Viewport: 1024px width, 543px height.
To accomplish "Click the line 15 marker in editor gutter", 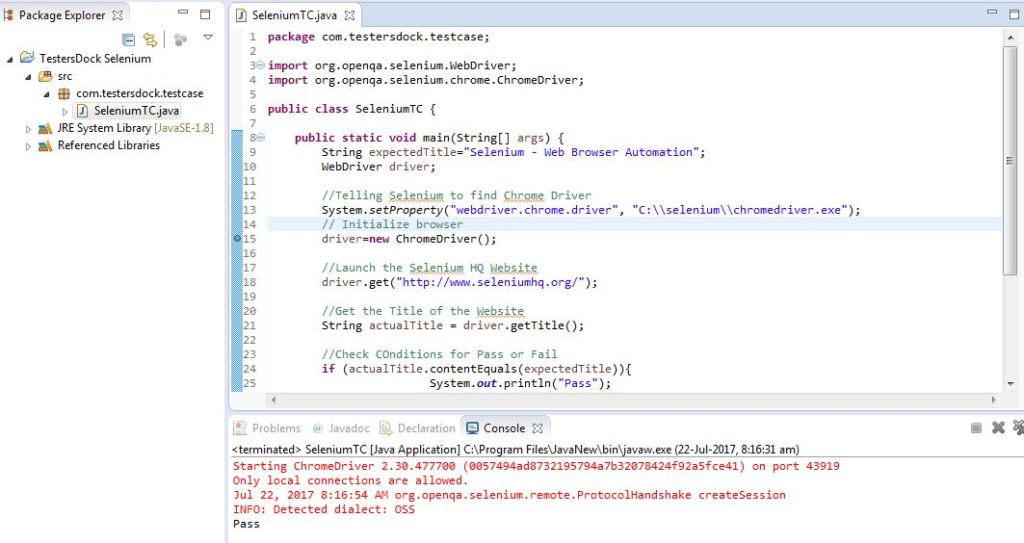I will (x=237, y=239).
